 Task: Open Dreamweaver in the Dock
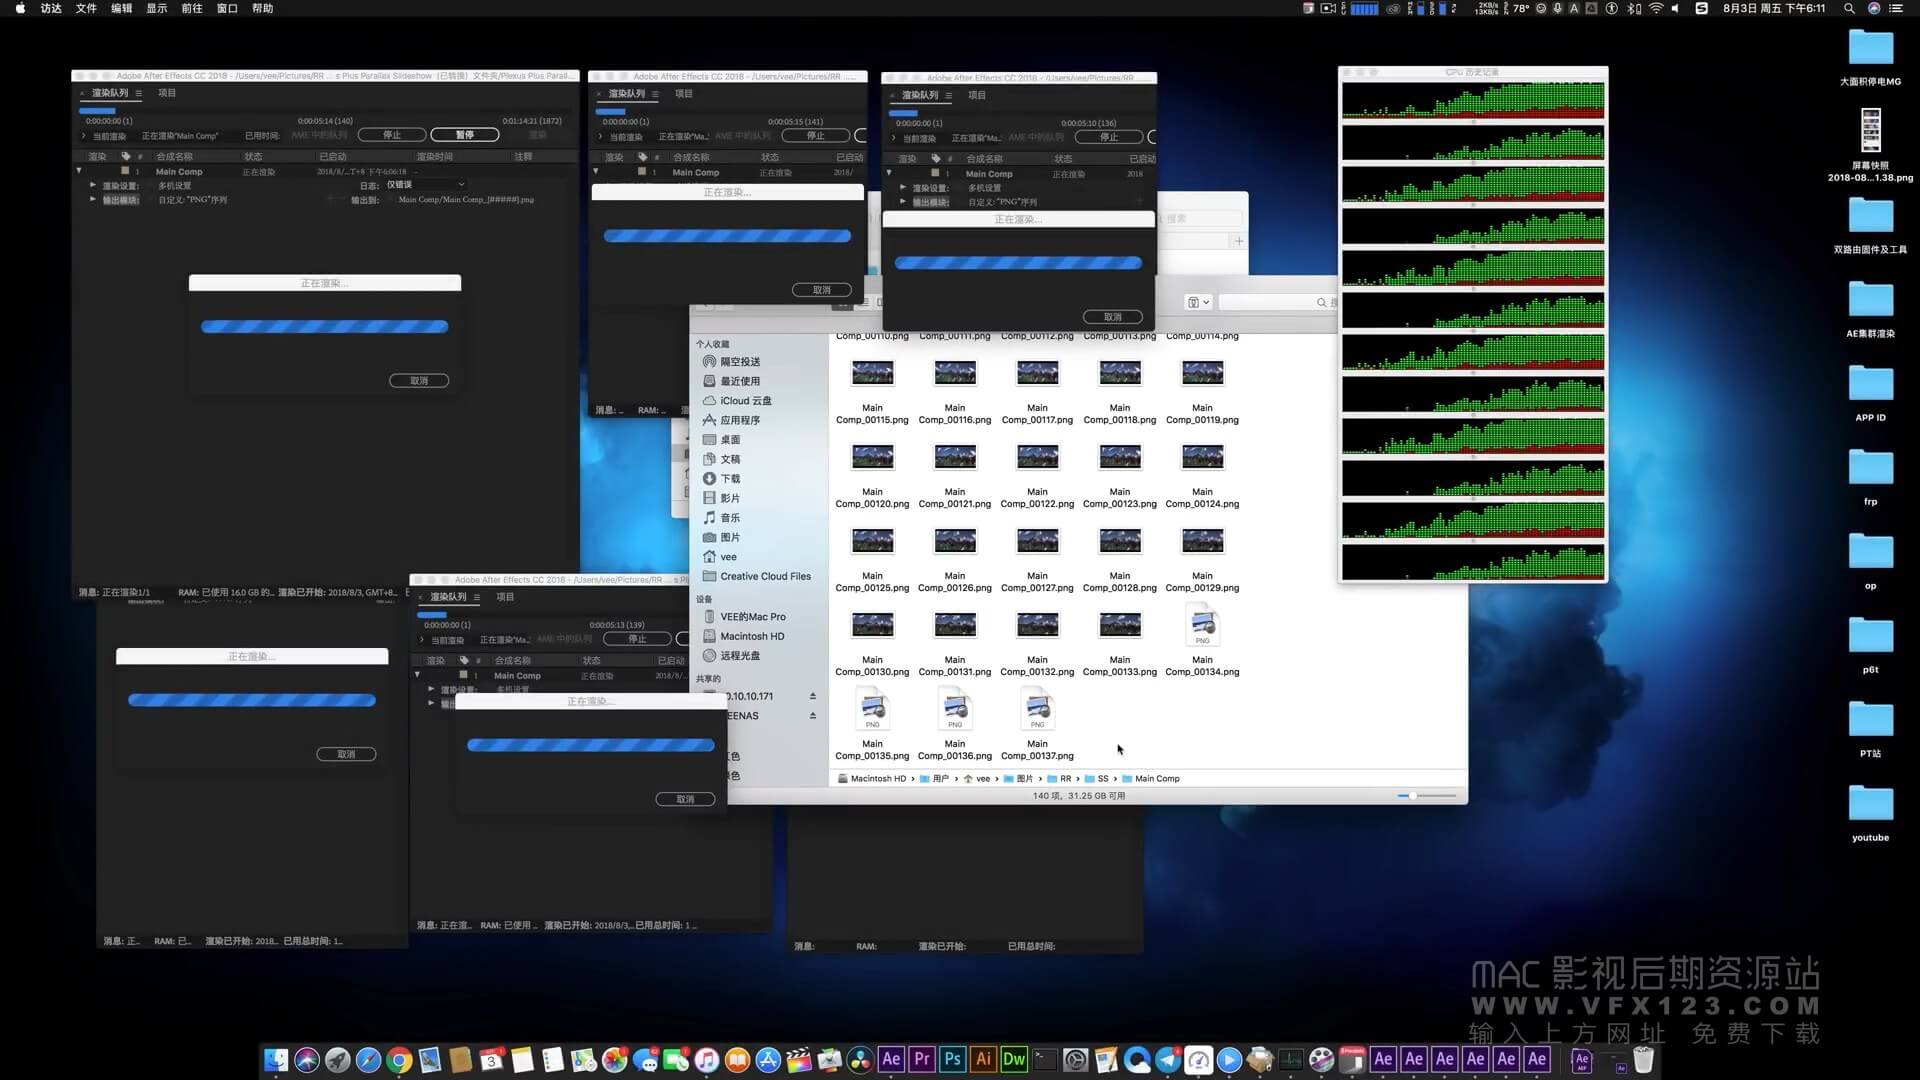coord(1014,1059)
